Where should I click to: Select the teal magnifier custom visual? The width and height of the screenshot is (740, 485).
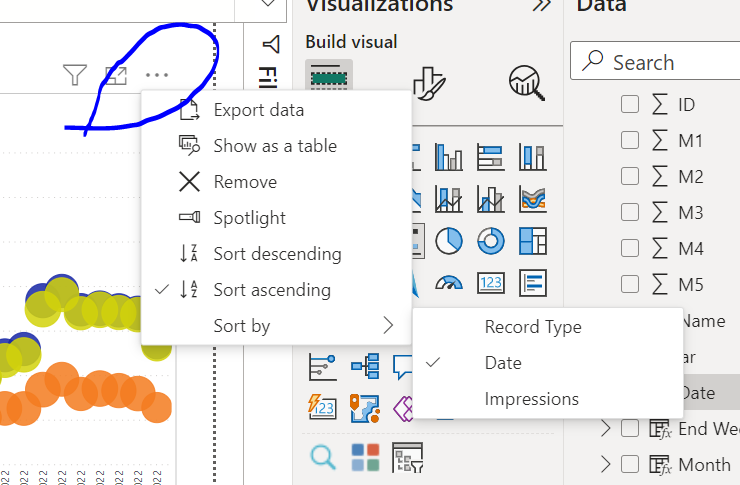tap(323, 457)
